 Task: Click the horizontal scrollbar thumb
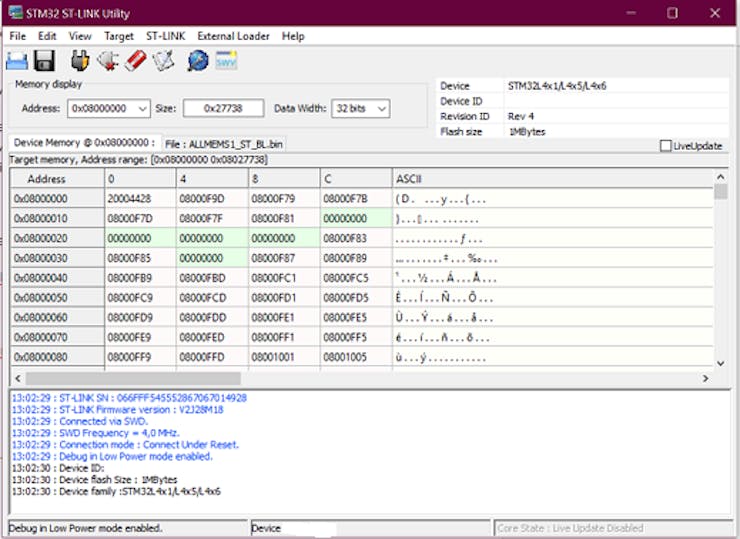[133, 378]
